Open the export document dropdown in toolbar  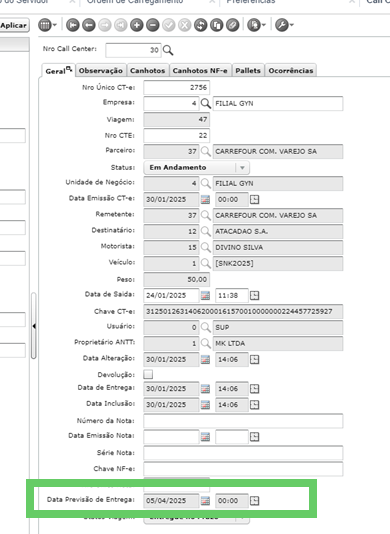pyautogui.click(x=256, y=25)
